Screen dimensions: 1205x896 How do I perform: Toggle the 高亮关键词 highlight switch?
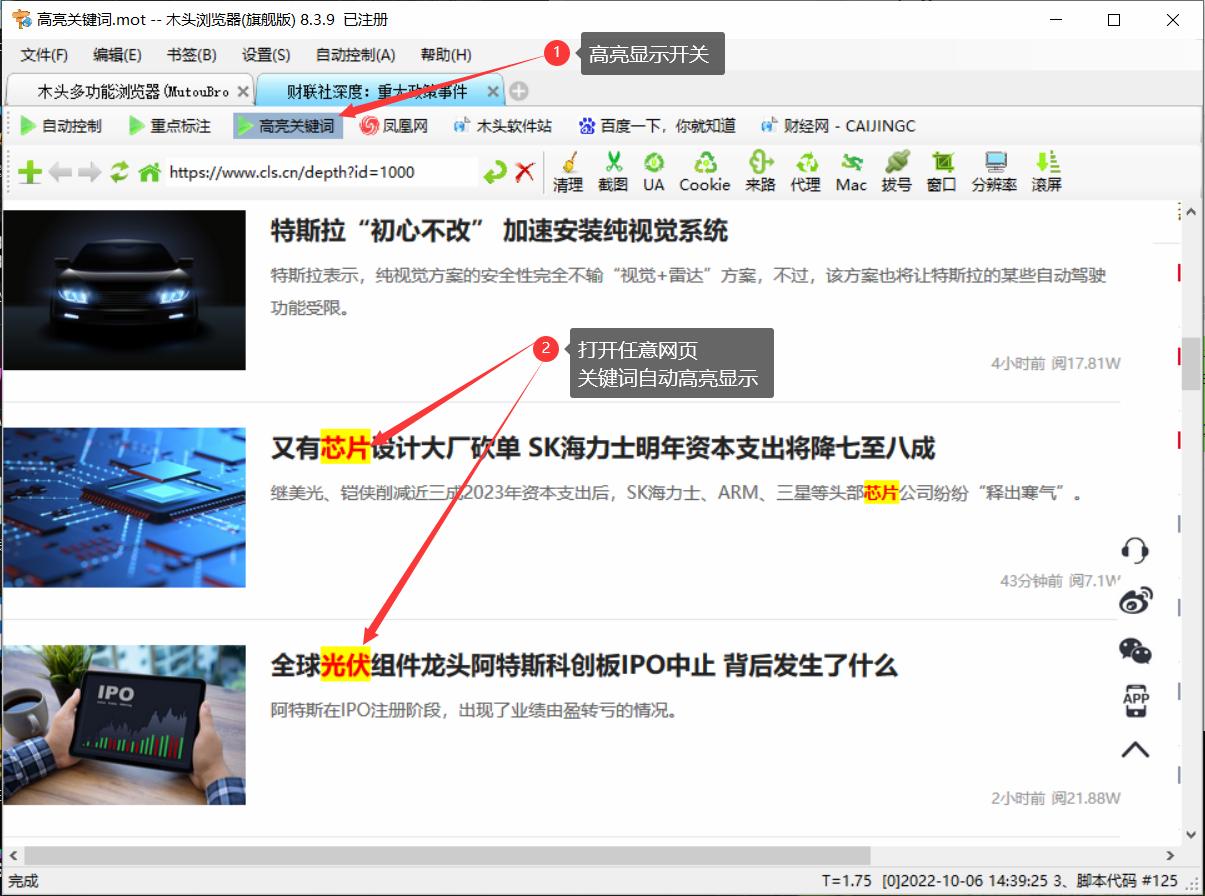click(x=286, y=126)
